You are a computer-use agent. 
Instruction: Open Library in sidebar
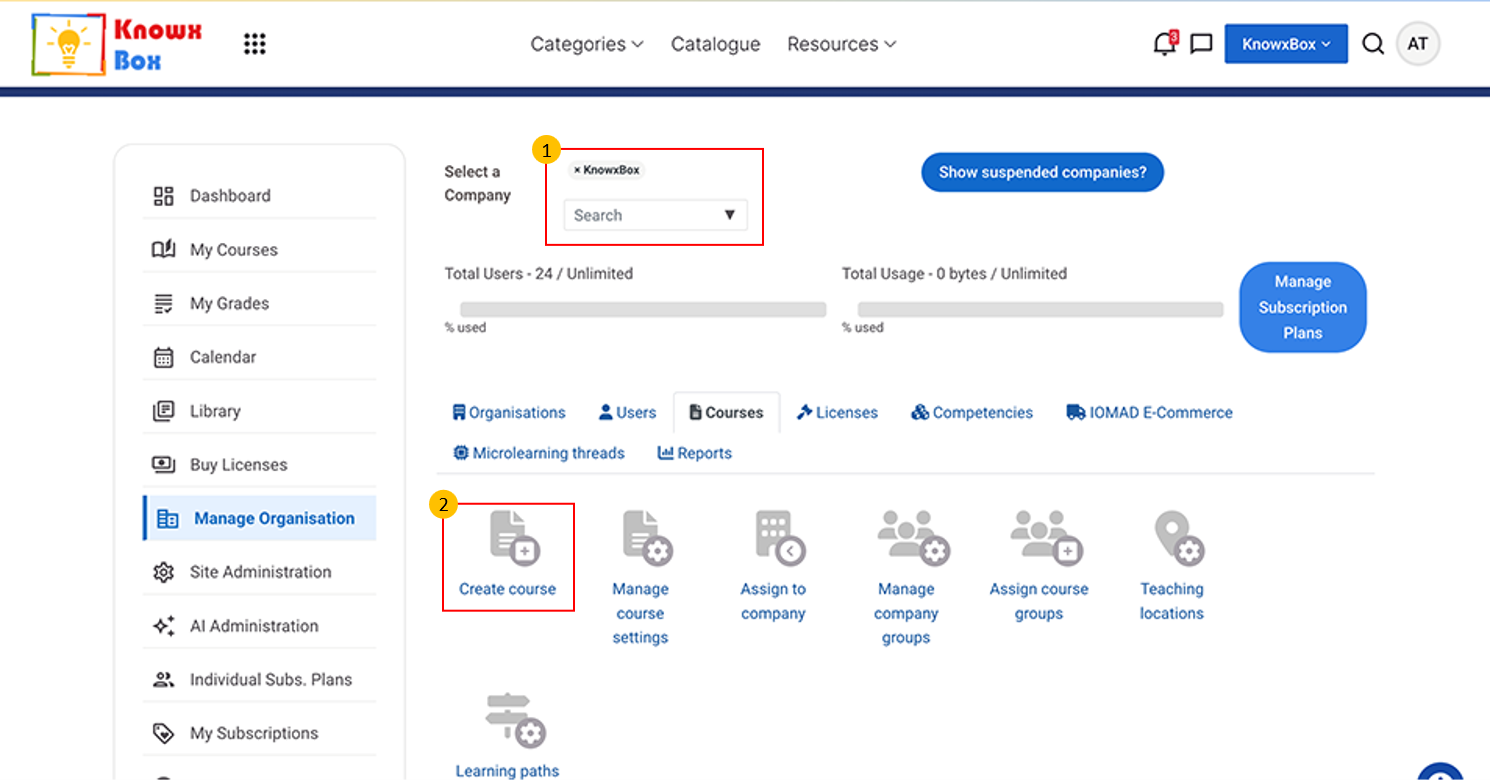tap(260, 411)
